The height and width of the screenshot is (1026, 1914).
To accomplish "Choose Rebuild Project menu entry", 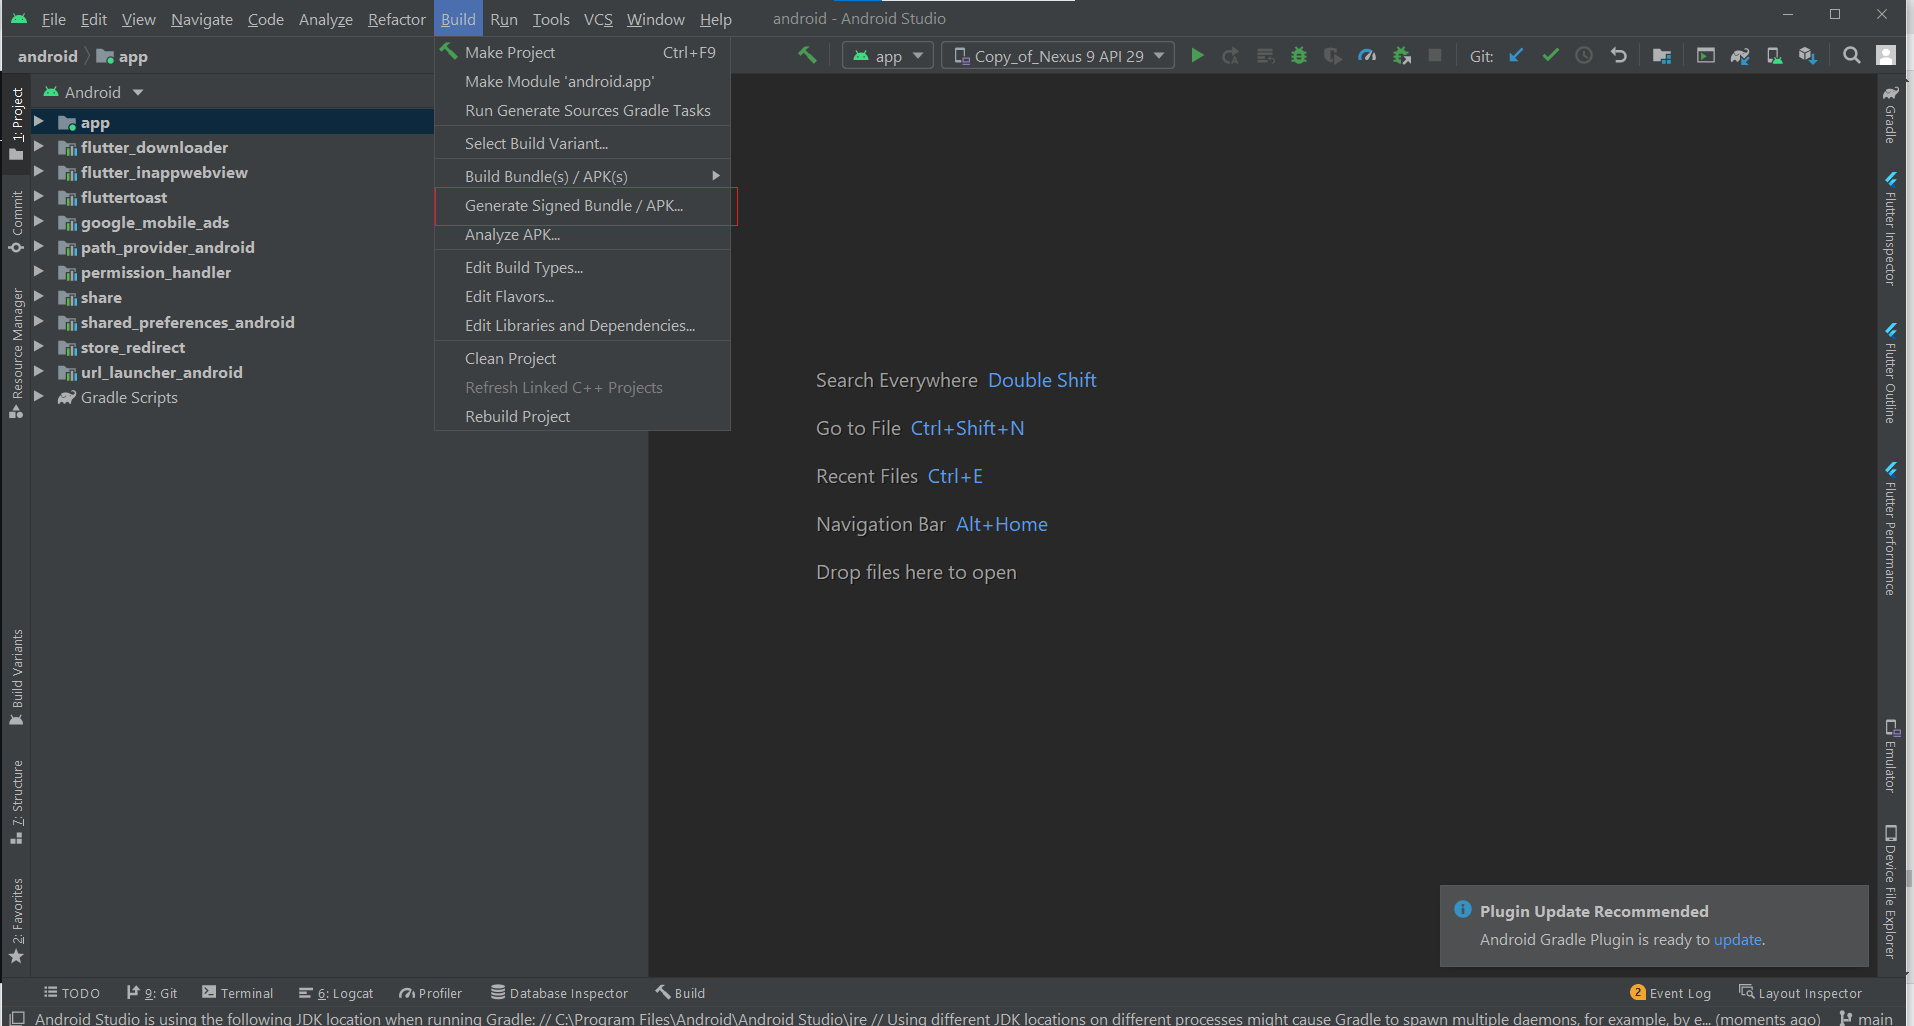I will (x=583, y=416).
